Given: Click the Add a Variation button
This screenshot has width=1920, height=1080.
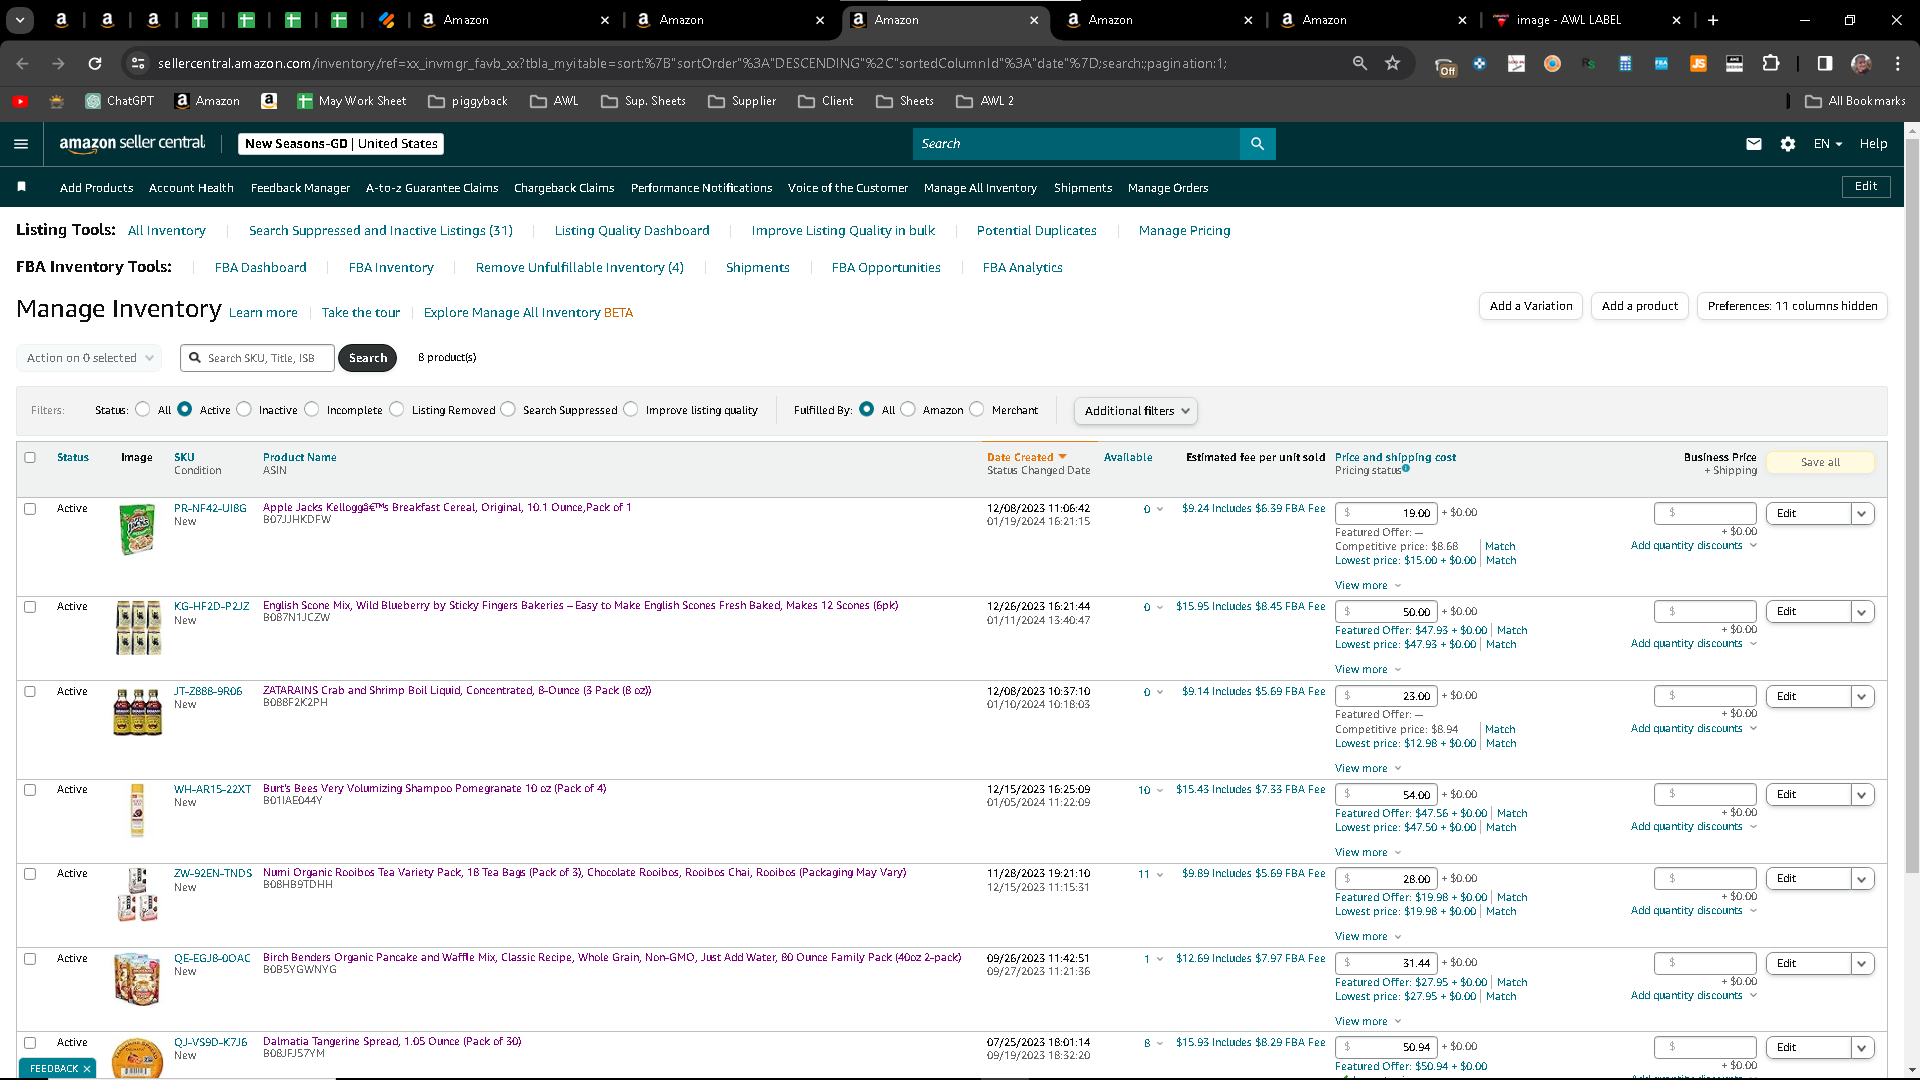Looking at the screenshot, I should point(1531,306).
